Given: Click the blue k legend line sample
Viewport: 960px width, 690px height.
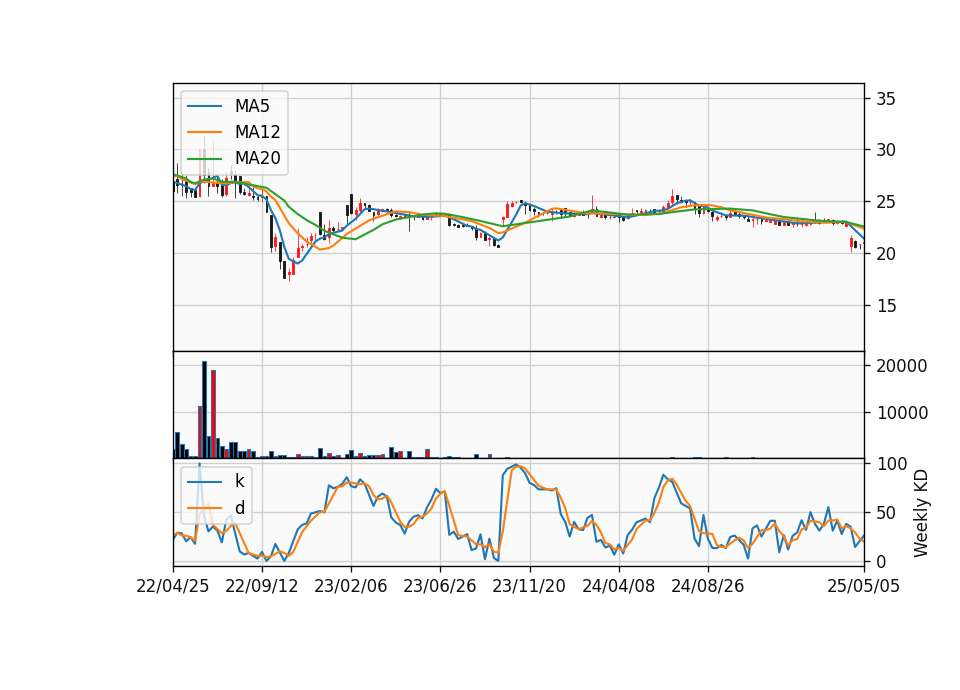Looking at the screenshot, I should pos(204,481).
